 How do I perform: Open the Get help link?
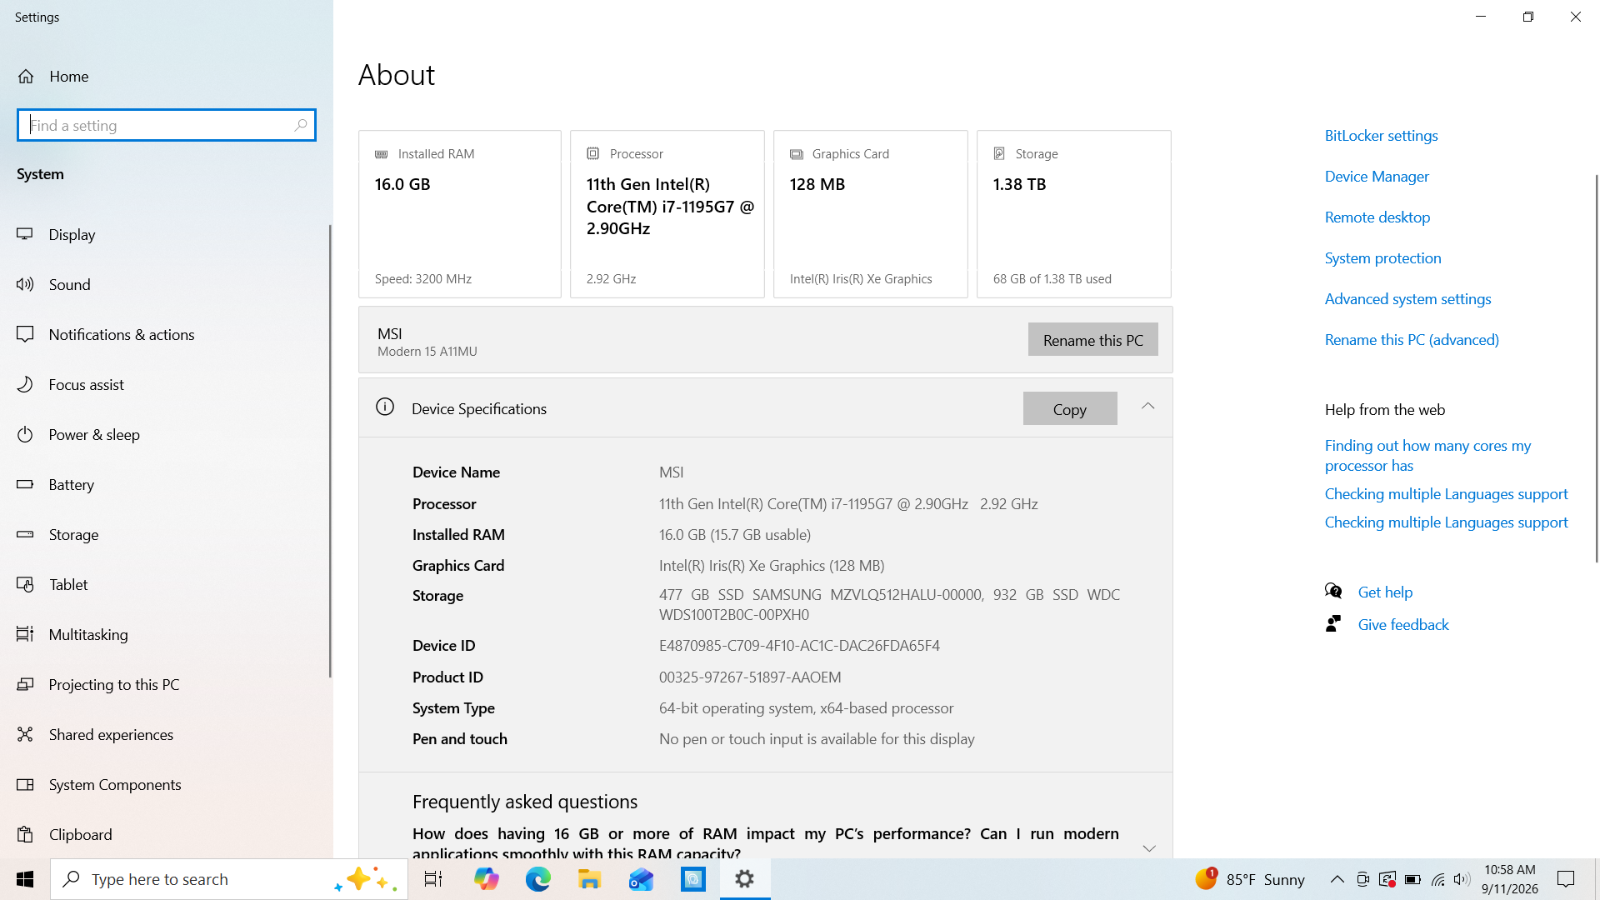[x=1385, y=592]
